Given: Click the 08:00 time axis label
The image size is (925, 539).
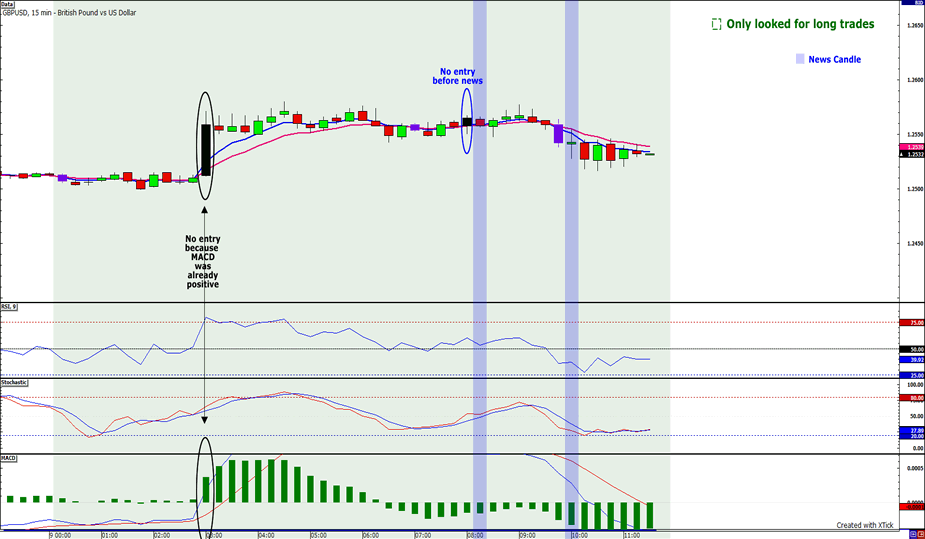Looking at the screenshot, I should (x=475, y=535).
